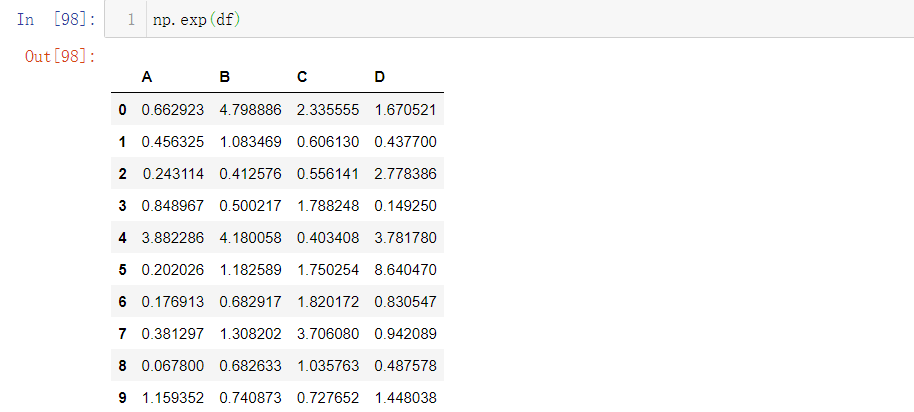Screen dimensions: 914x412
Task: Click cell value 0.740873
Action: pyautogui.click(x=251, y=398)
